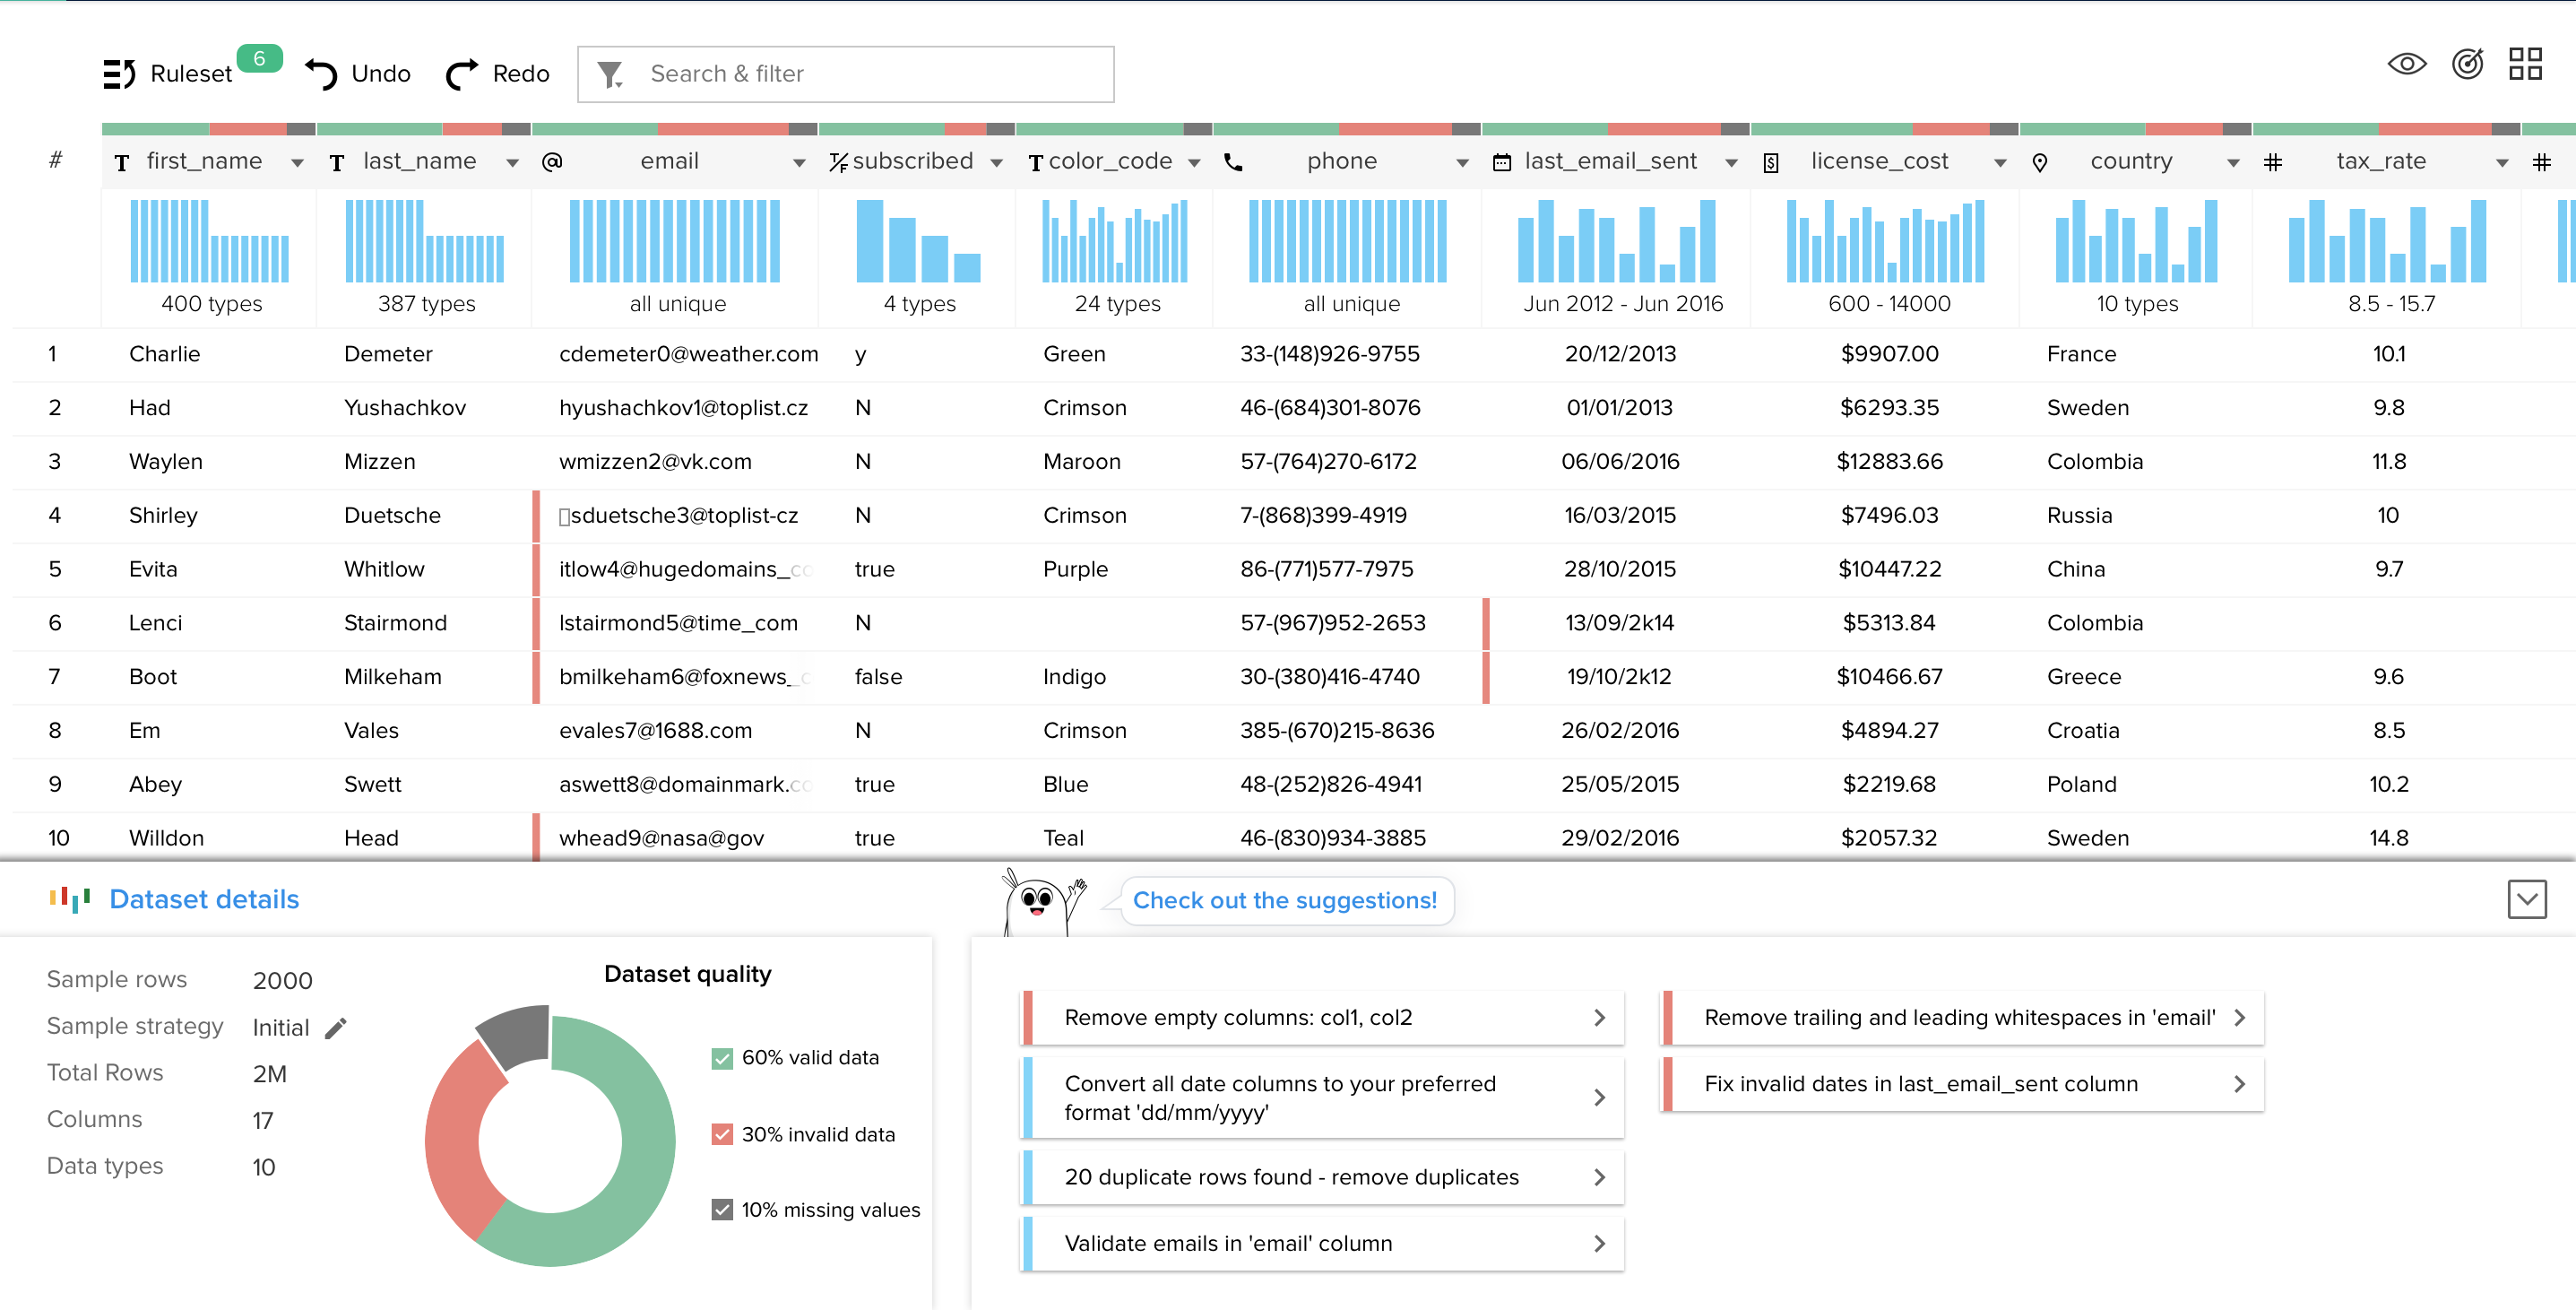Screen dimensions: 2576x1310
Task: Click the Redo arrow icon
Action: [462, 74]
